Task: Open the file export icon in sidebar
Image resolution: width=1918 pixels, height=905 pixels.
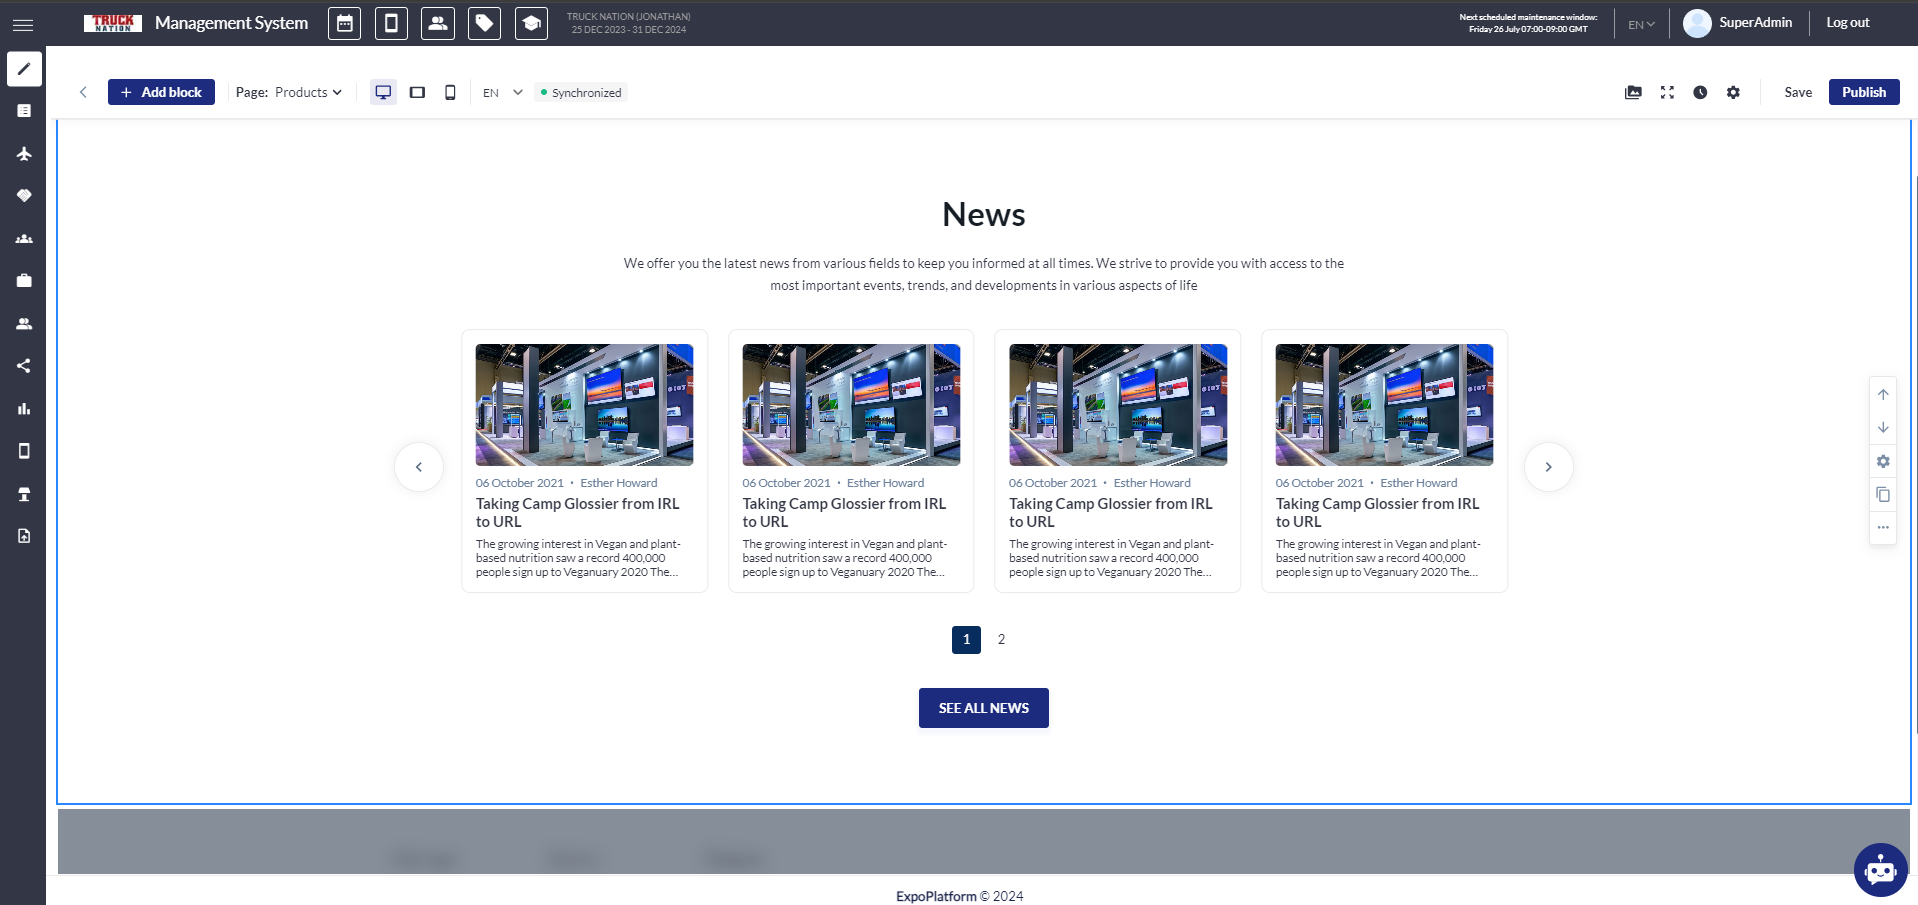Action: pos(24,536)
